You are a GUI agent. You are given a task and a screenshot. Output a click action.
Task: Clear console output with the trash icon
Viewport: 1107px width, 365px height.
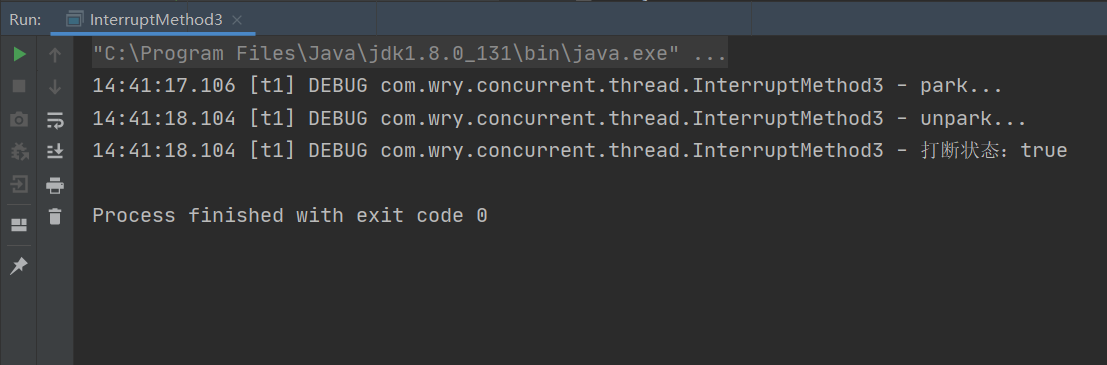coord(55,217)
